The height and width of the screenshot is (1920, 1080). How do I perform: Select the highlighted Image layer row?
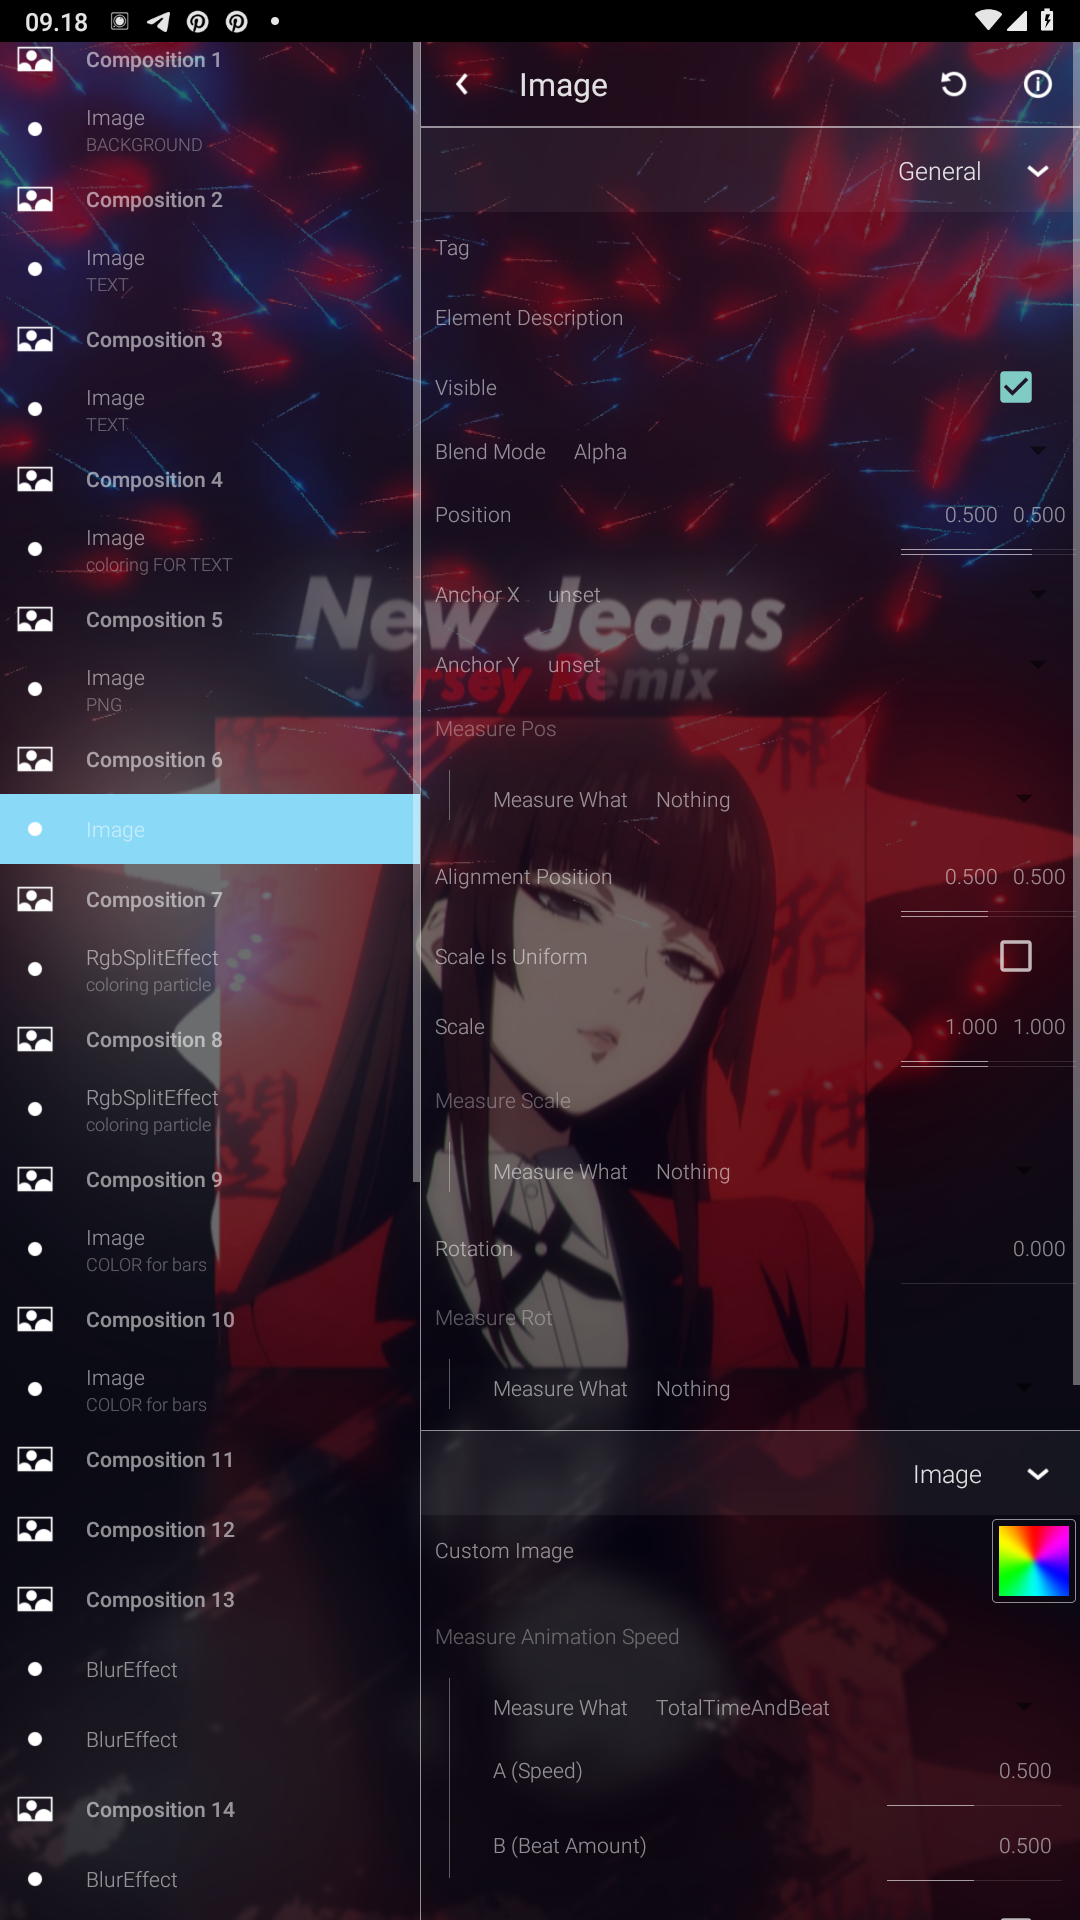pos(210,829)
